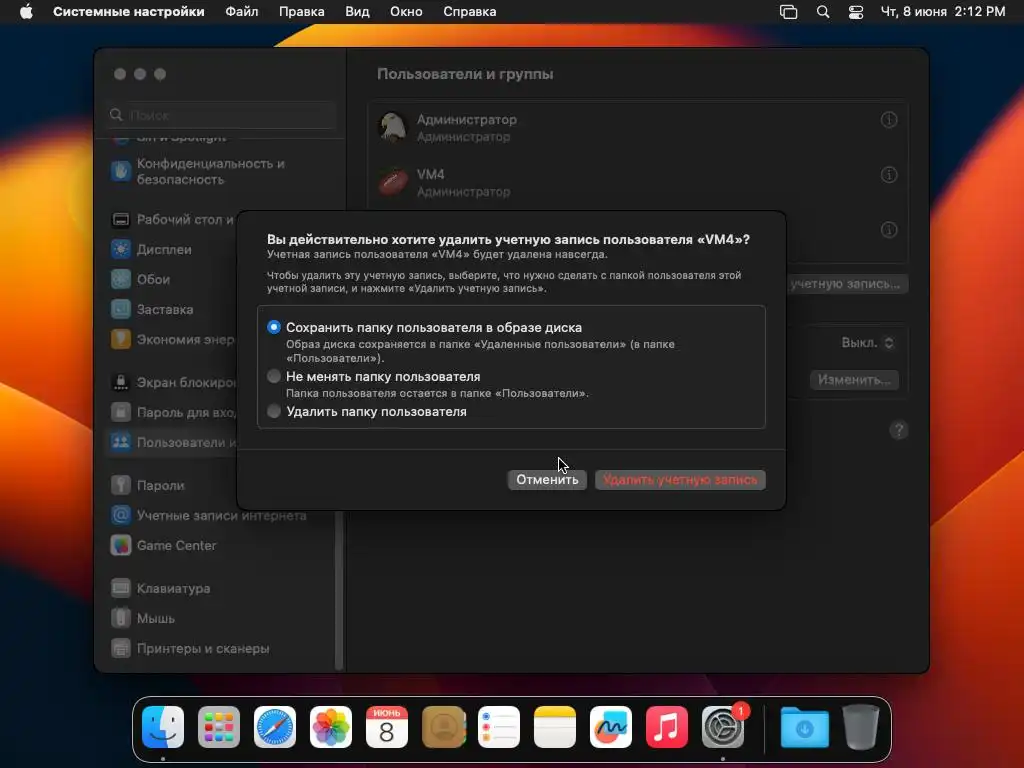
Task: Open Принтеры и сканеры settings
Action: (222, 648)
